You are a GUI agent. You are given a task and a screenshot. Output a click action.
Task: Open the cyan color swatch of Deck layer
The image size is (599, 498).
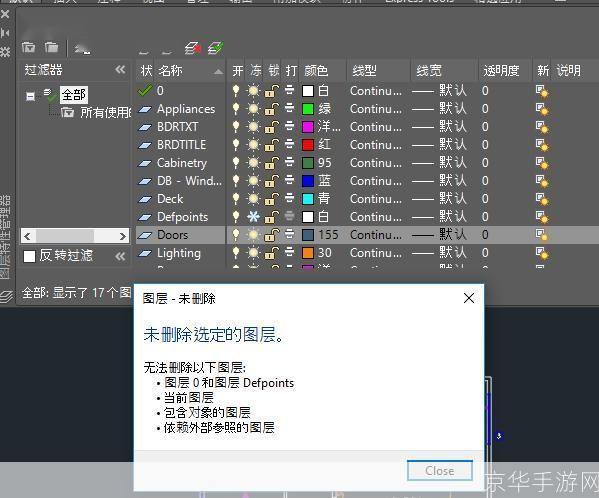coord(308,199)
